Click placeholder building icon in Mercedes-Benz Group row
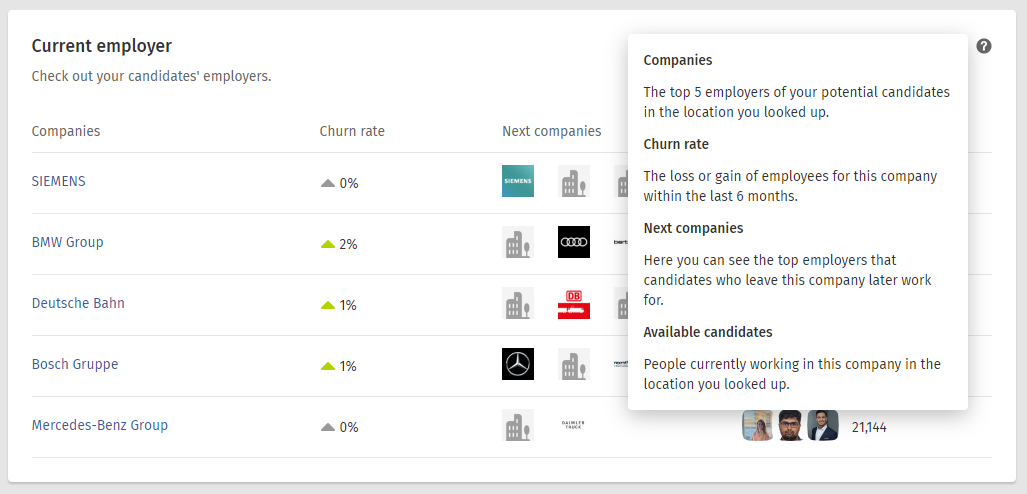The image size is (1027, 494). coord(518,425)
